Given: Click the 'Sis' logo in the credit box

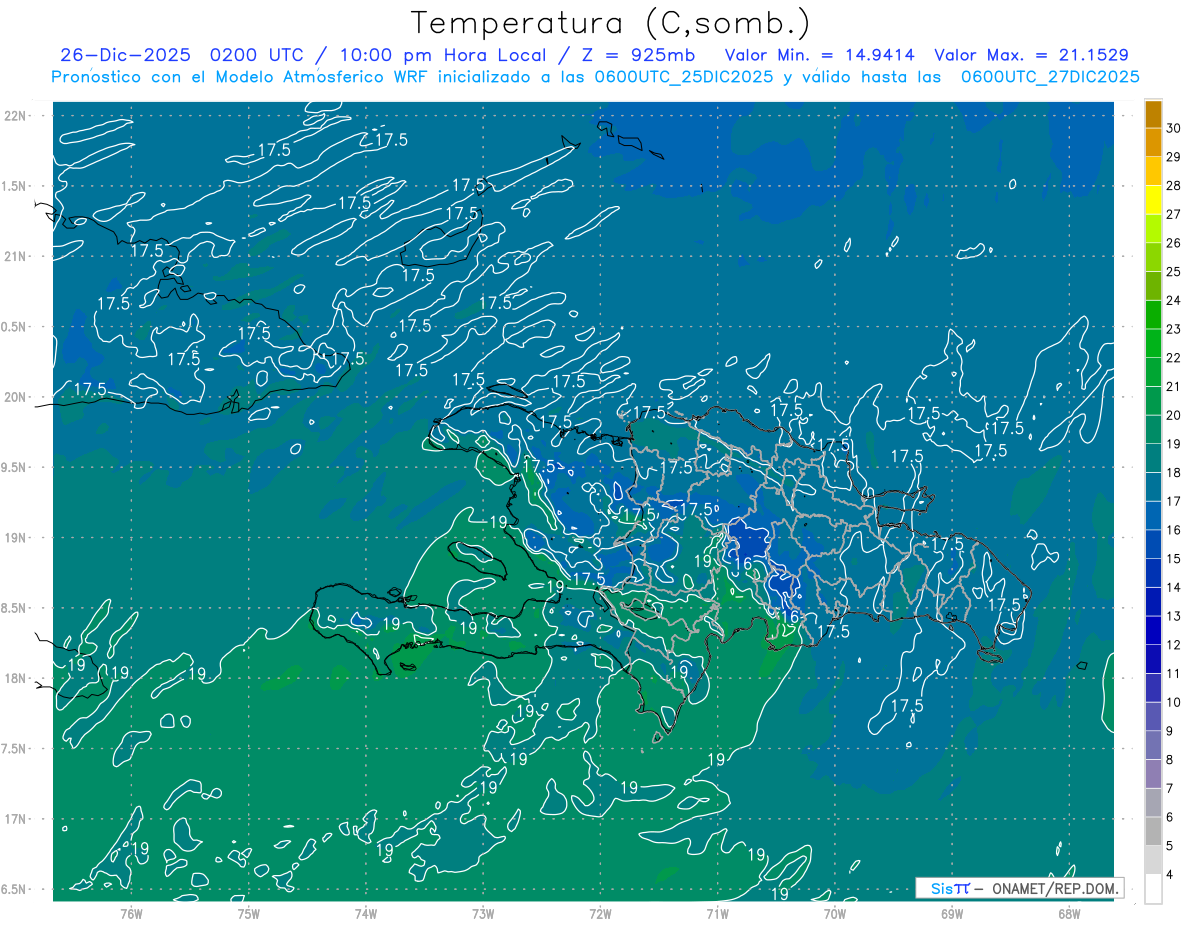Looking at the screenshot, I should [x=941, y=888].
